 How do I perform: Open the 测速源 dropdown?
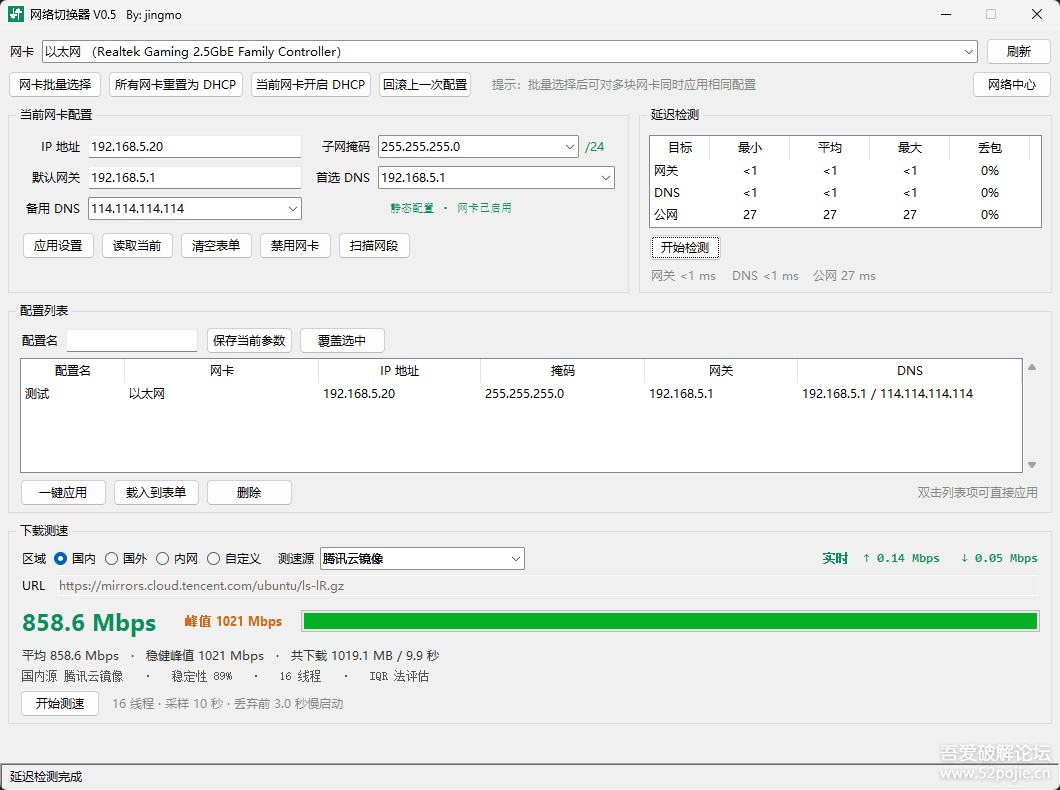516,559
